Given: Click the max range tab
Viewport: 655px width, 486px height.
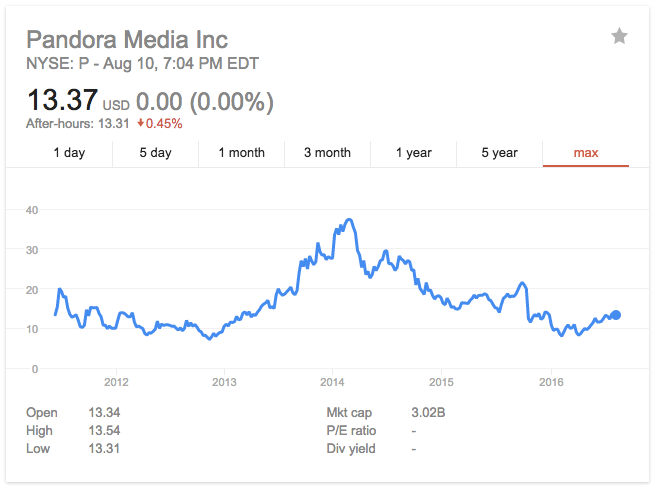Looking at the screenshot, I should [586, 153].
